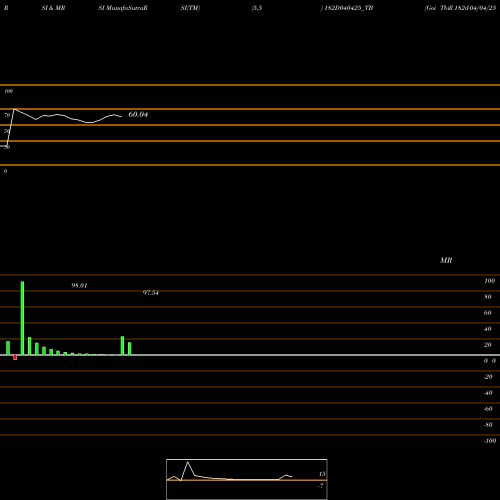This screenshot has width=500, height=500.
Task: Click the white RSI line peak
Action: click(14, 109)
